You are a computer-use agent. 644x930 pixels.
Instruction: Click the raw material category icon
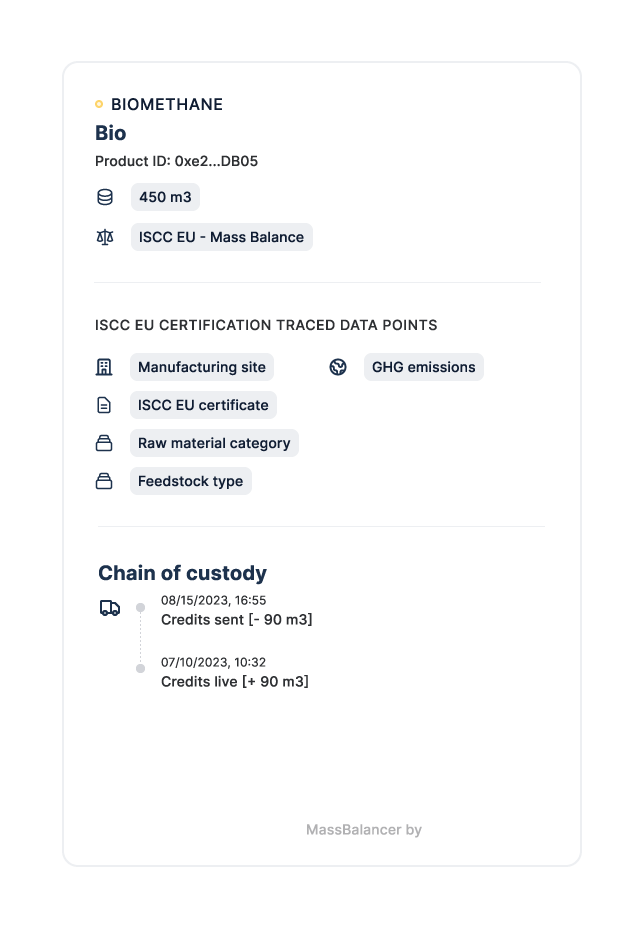coord(104,443)
